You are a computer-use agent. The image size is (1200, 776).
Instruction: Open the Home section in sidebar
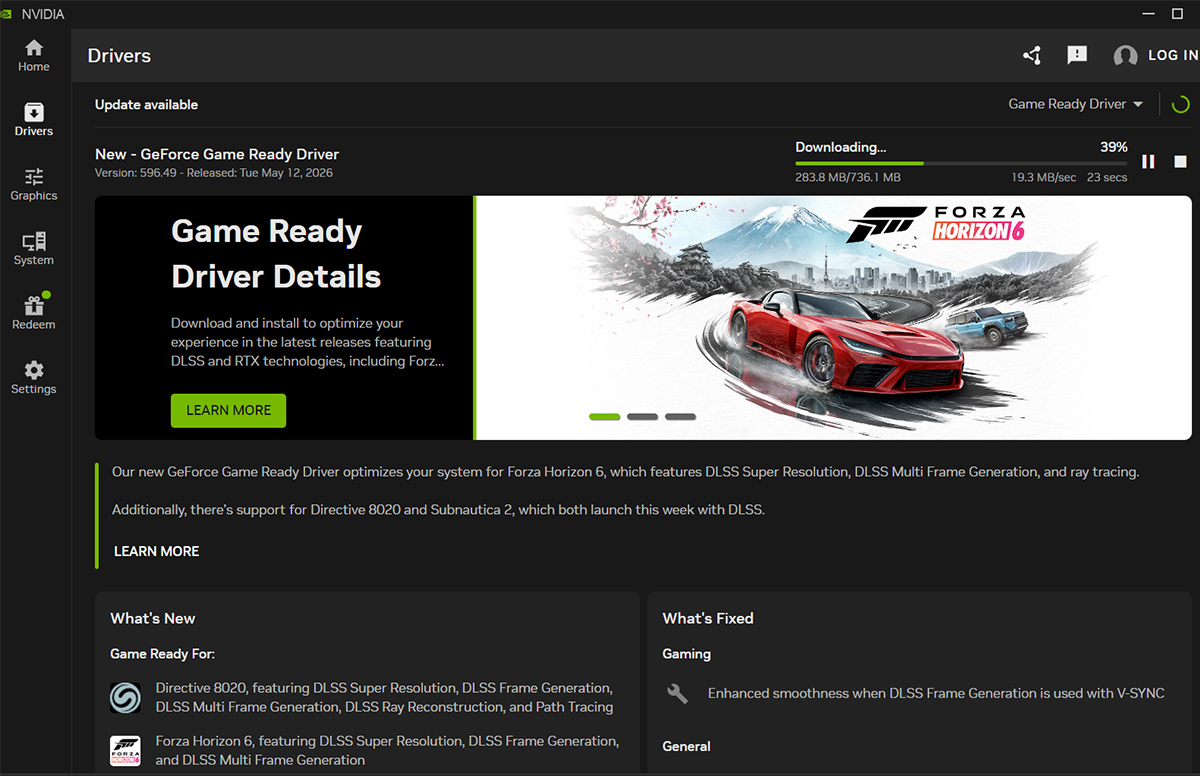(34, 56)
